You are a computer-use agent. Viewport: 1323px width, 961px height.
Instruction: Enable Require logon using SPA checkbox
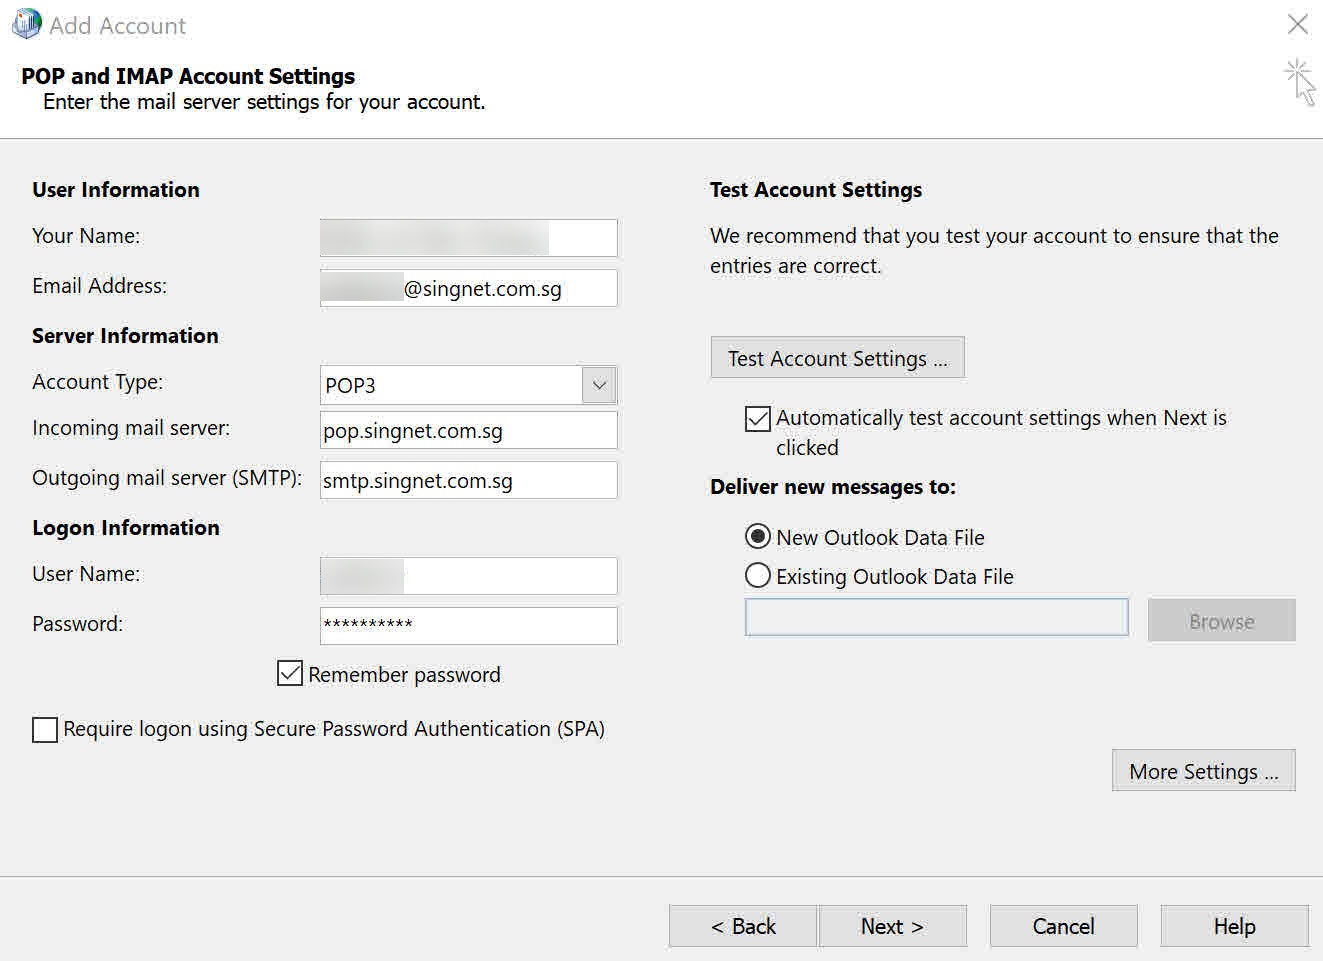point(45,730)
